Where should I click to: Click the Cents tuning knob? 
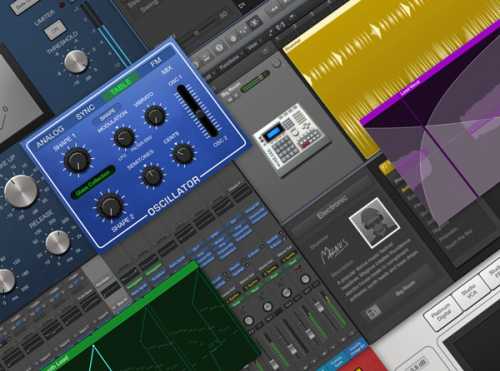pos(182,153)
